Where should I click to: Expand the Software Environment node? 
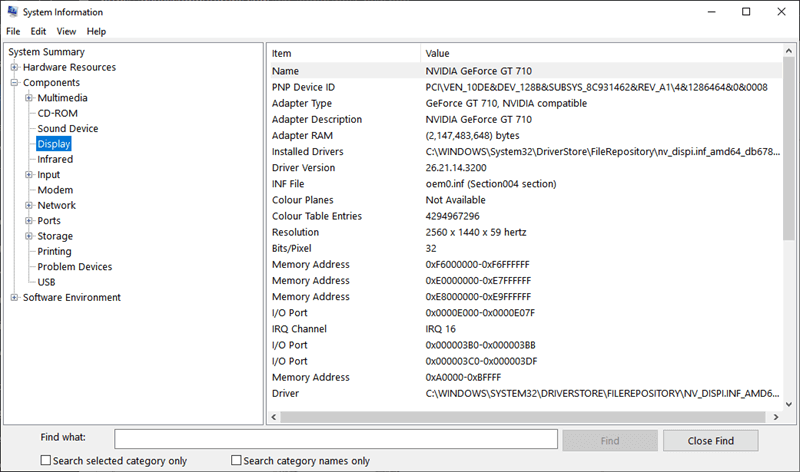[14, 297]
